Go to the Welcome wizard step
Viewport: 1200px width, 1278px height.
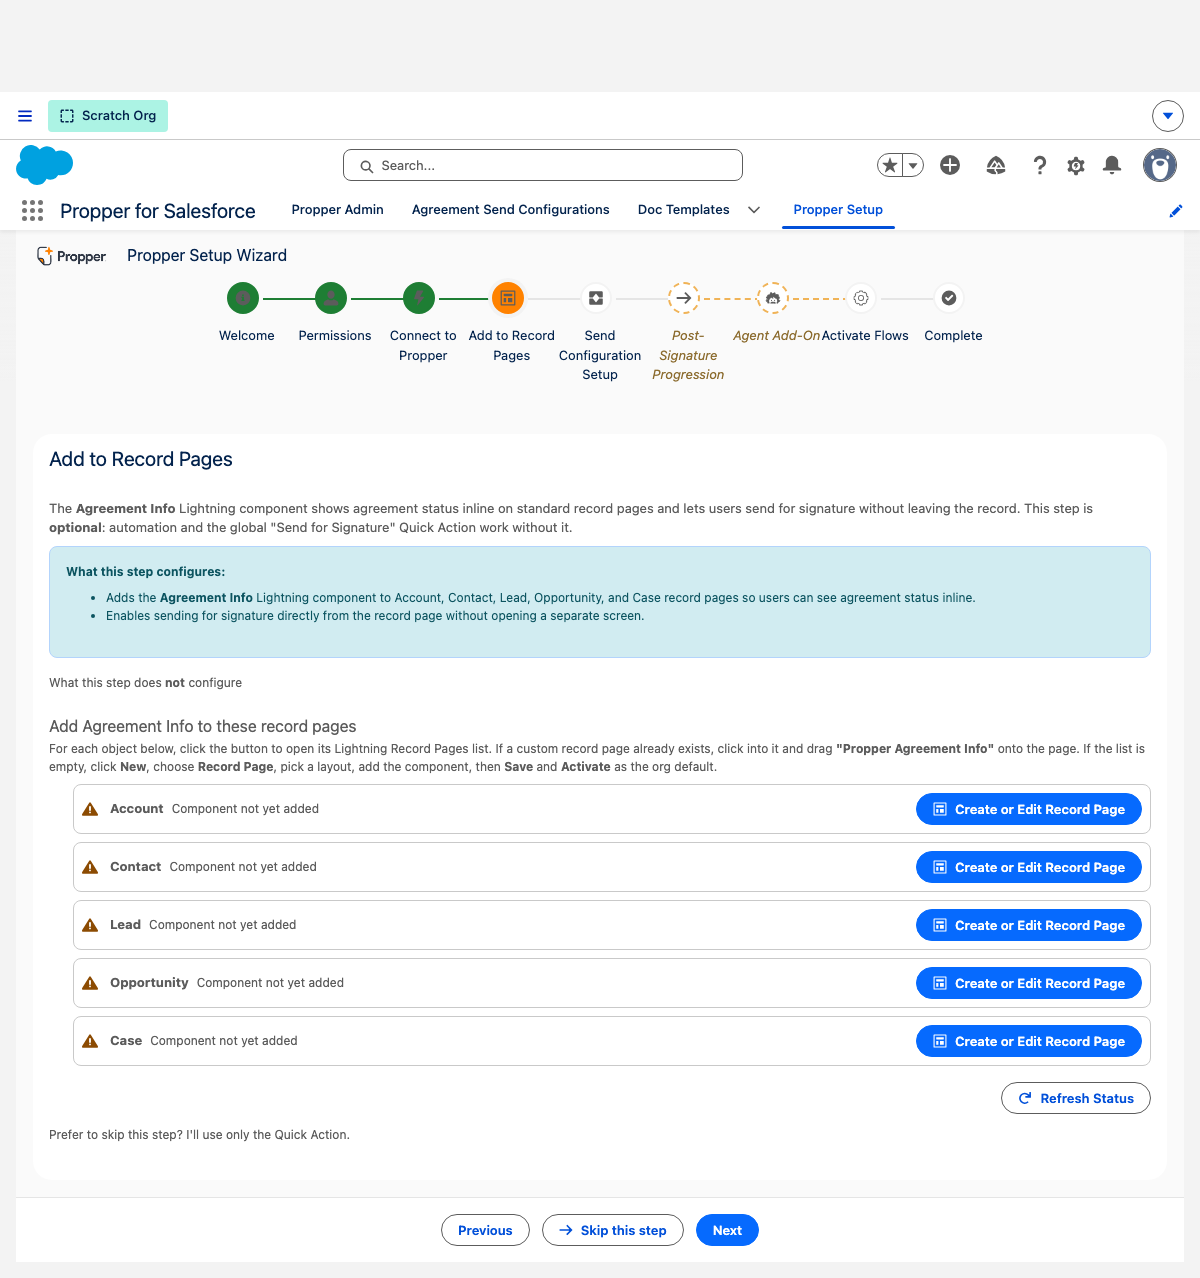coord(243,298)
